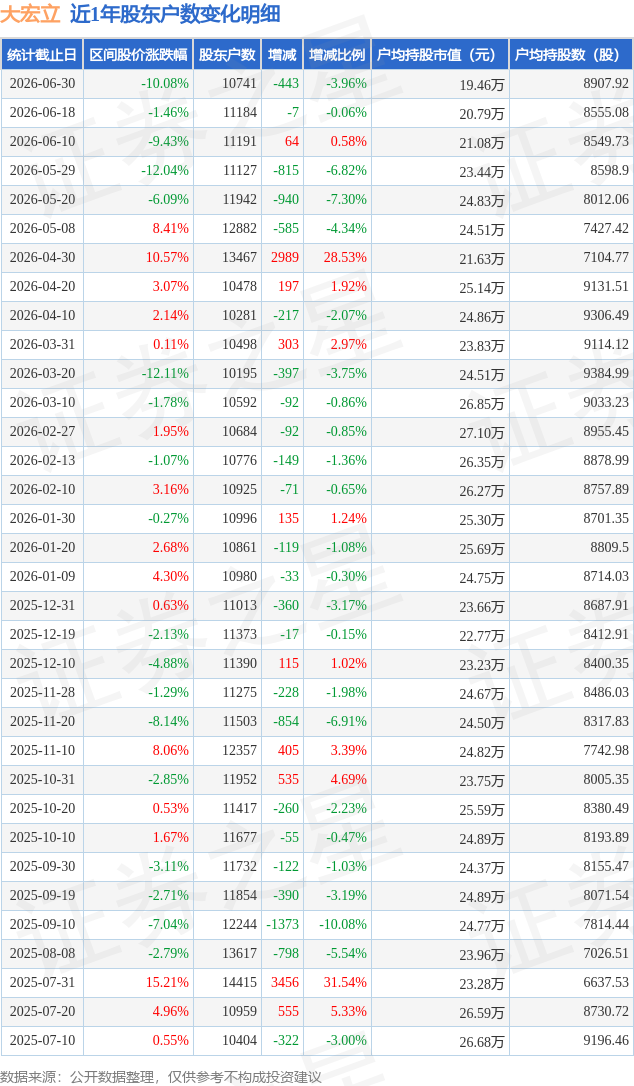
Task: Click the 数据来源 disclaimer footer text
Action: pyautogui.click(x=161, y=1077)
